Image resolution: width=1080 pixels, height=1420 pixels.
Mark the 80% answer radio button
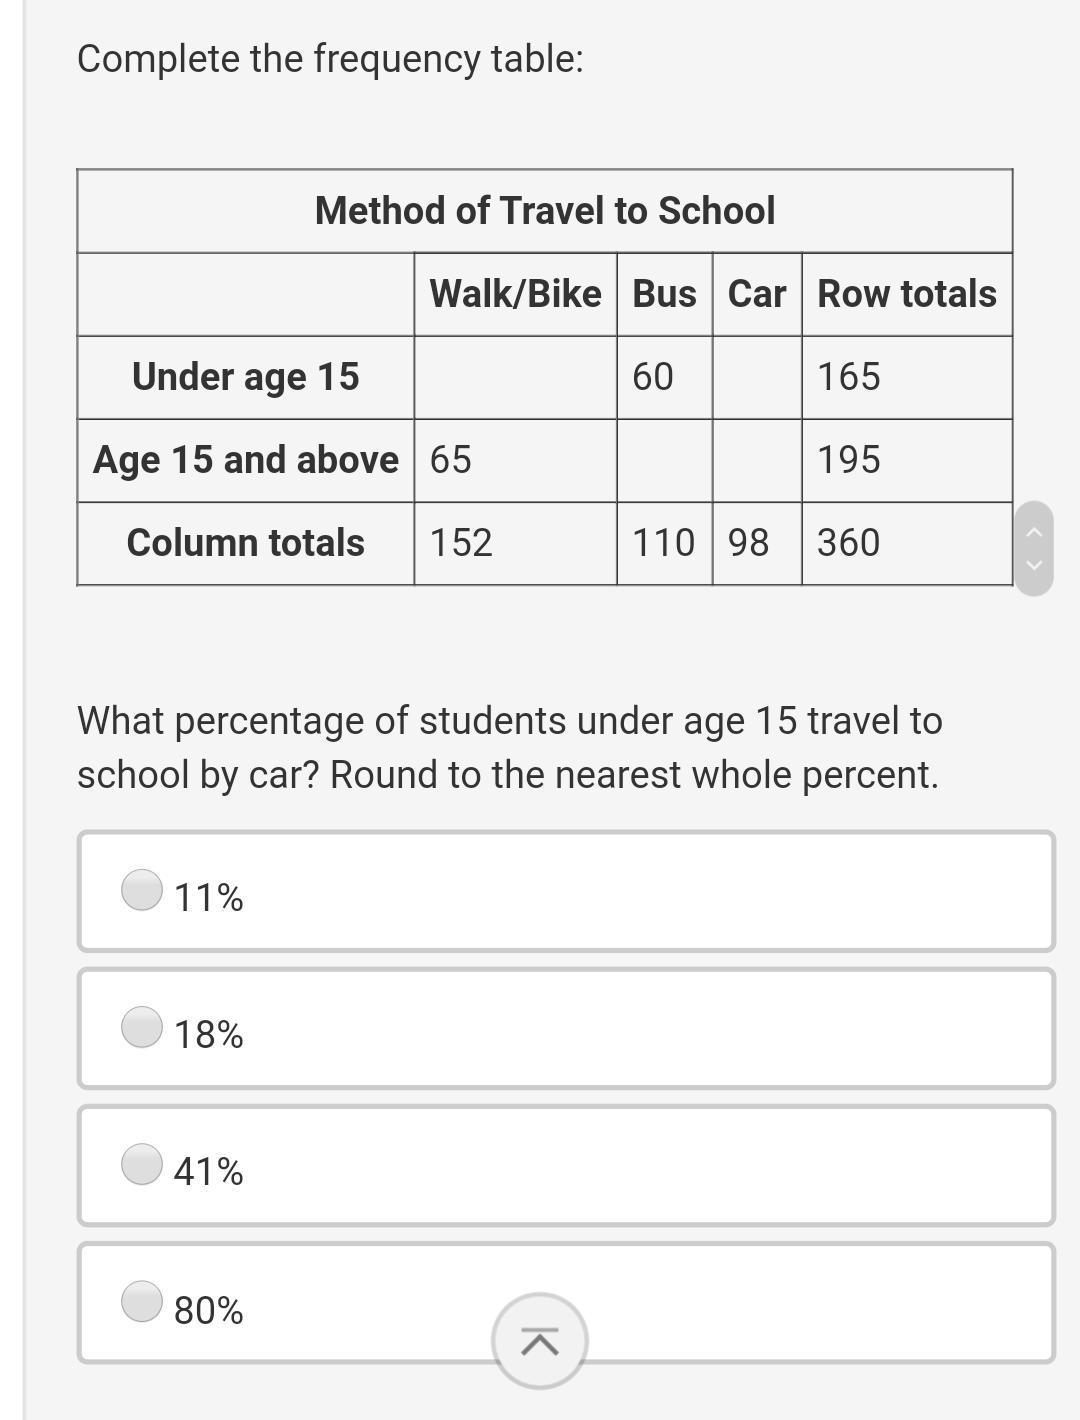click(x=142, y=1301)
